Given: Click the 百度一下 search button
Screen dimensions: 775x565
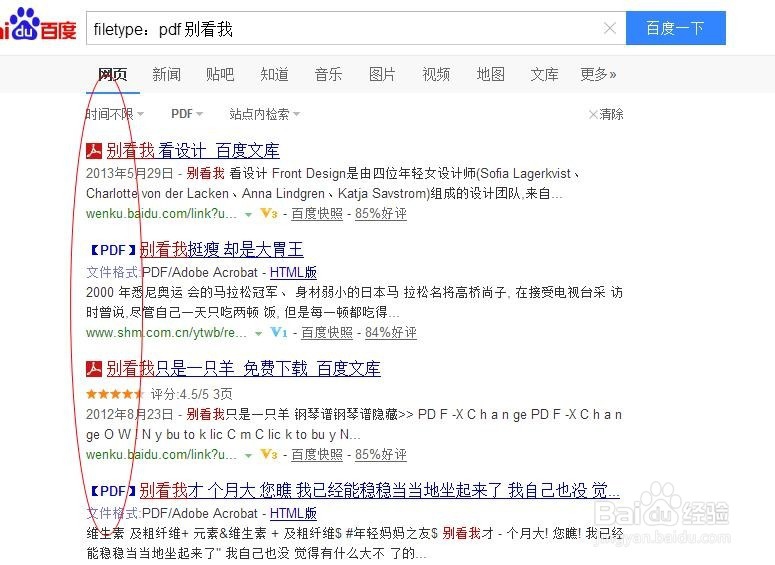Looking at the screenshot, I should coord(675,28).
